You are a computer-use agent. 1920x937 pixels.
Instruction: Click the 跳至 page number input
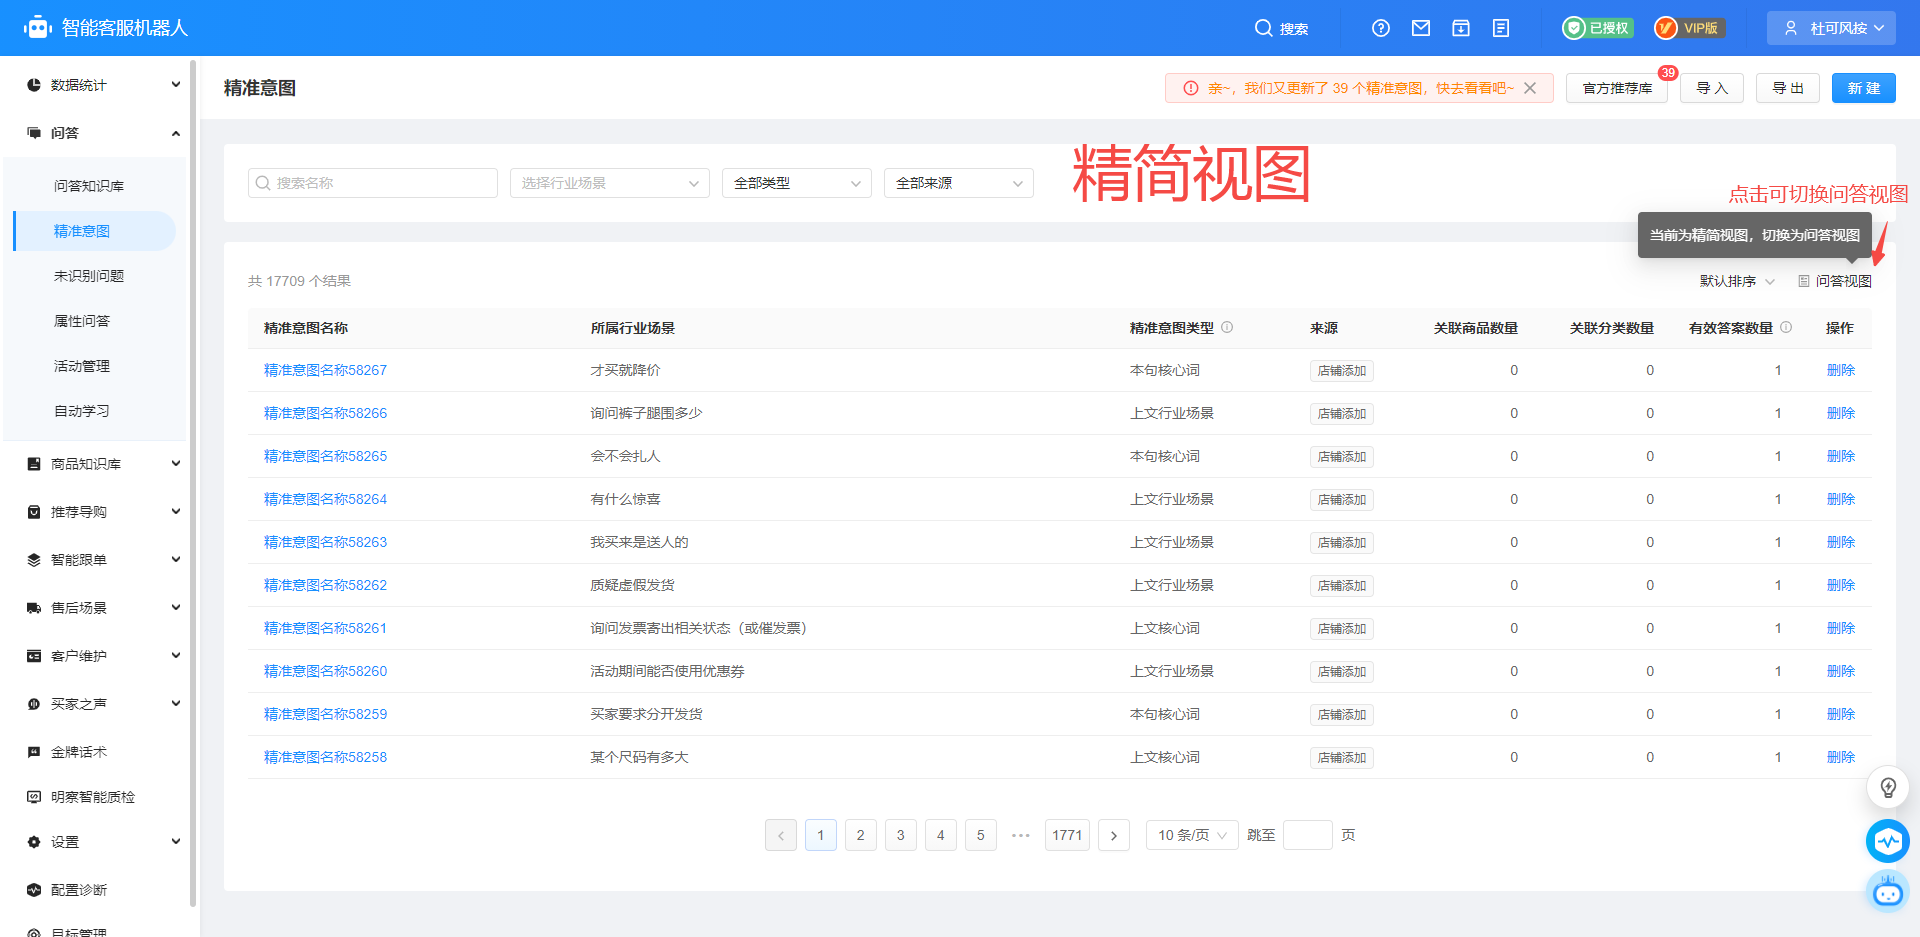pos(1308,835)
